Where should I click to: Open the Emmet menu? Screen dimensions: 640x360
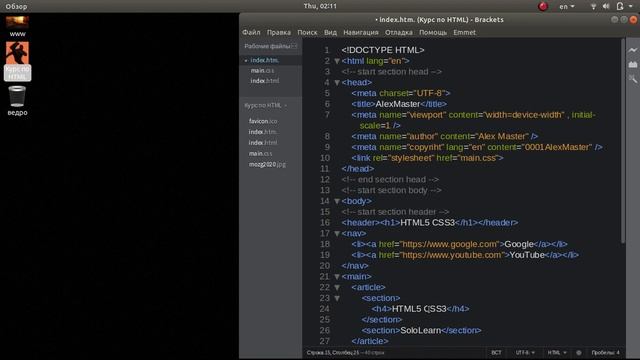click(x=464, y=32)
